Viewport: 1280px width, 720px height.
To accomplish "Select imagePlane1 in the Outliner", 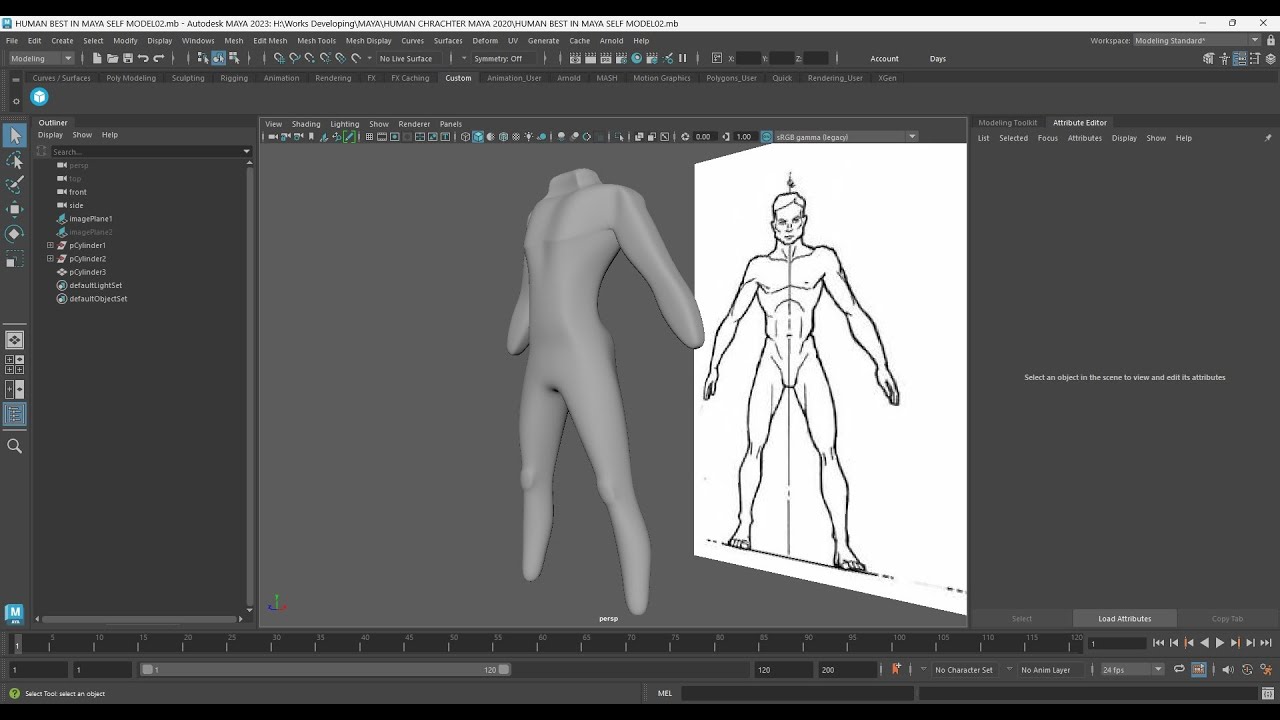I will click(90, 218).
